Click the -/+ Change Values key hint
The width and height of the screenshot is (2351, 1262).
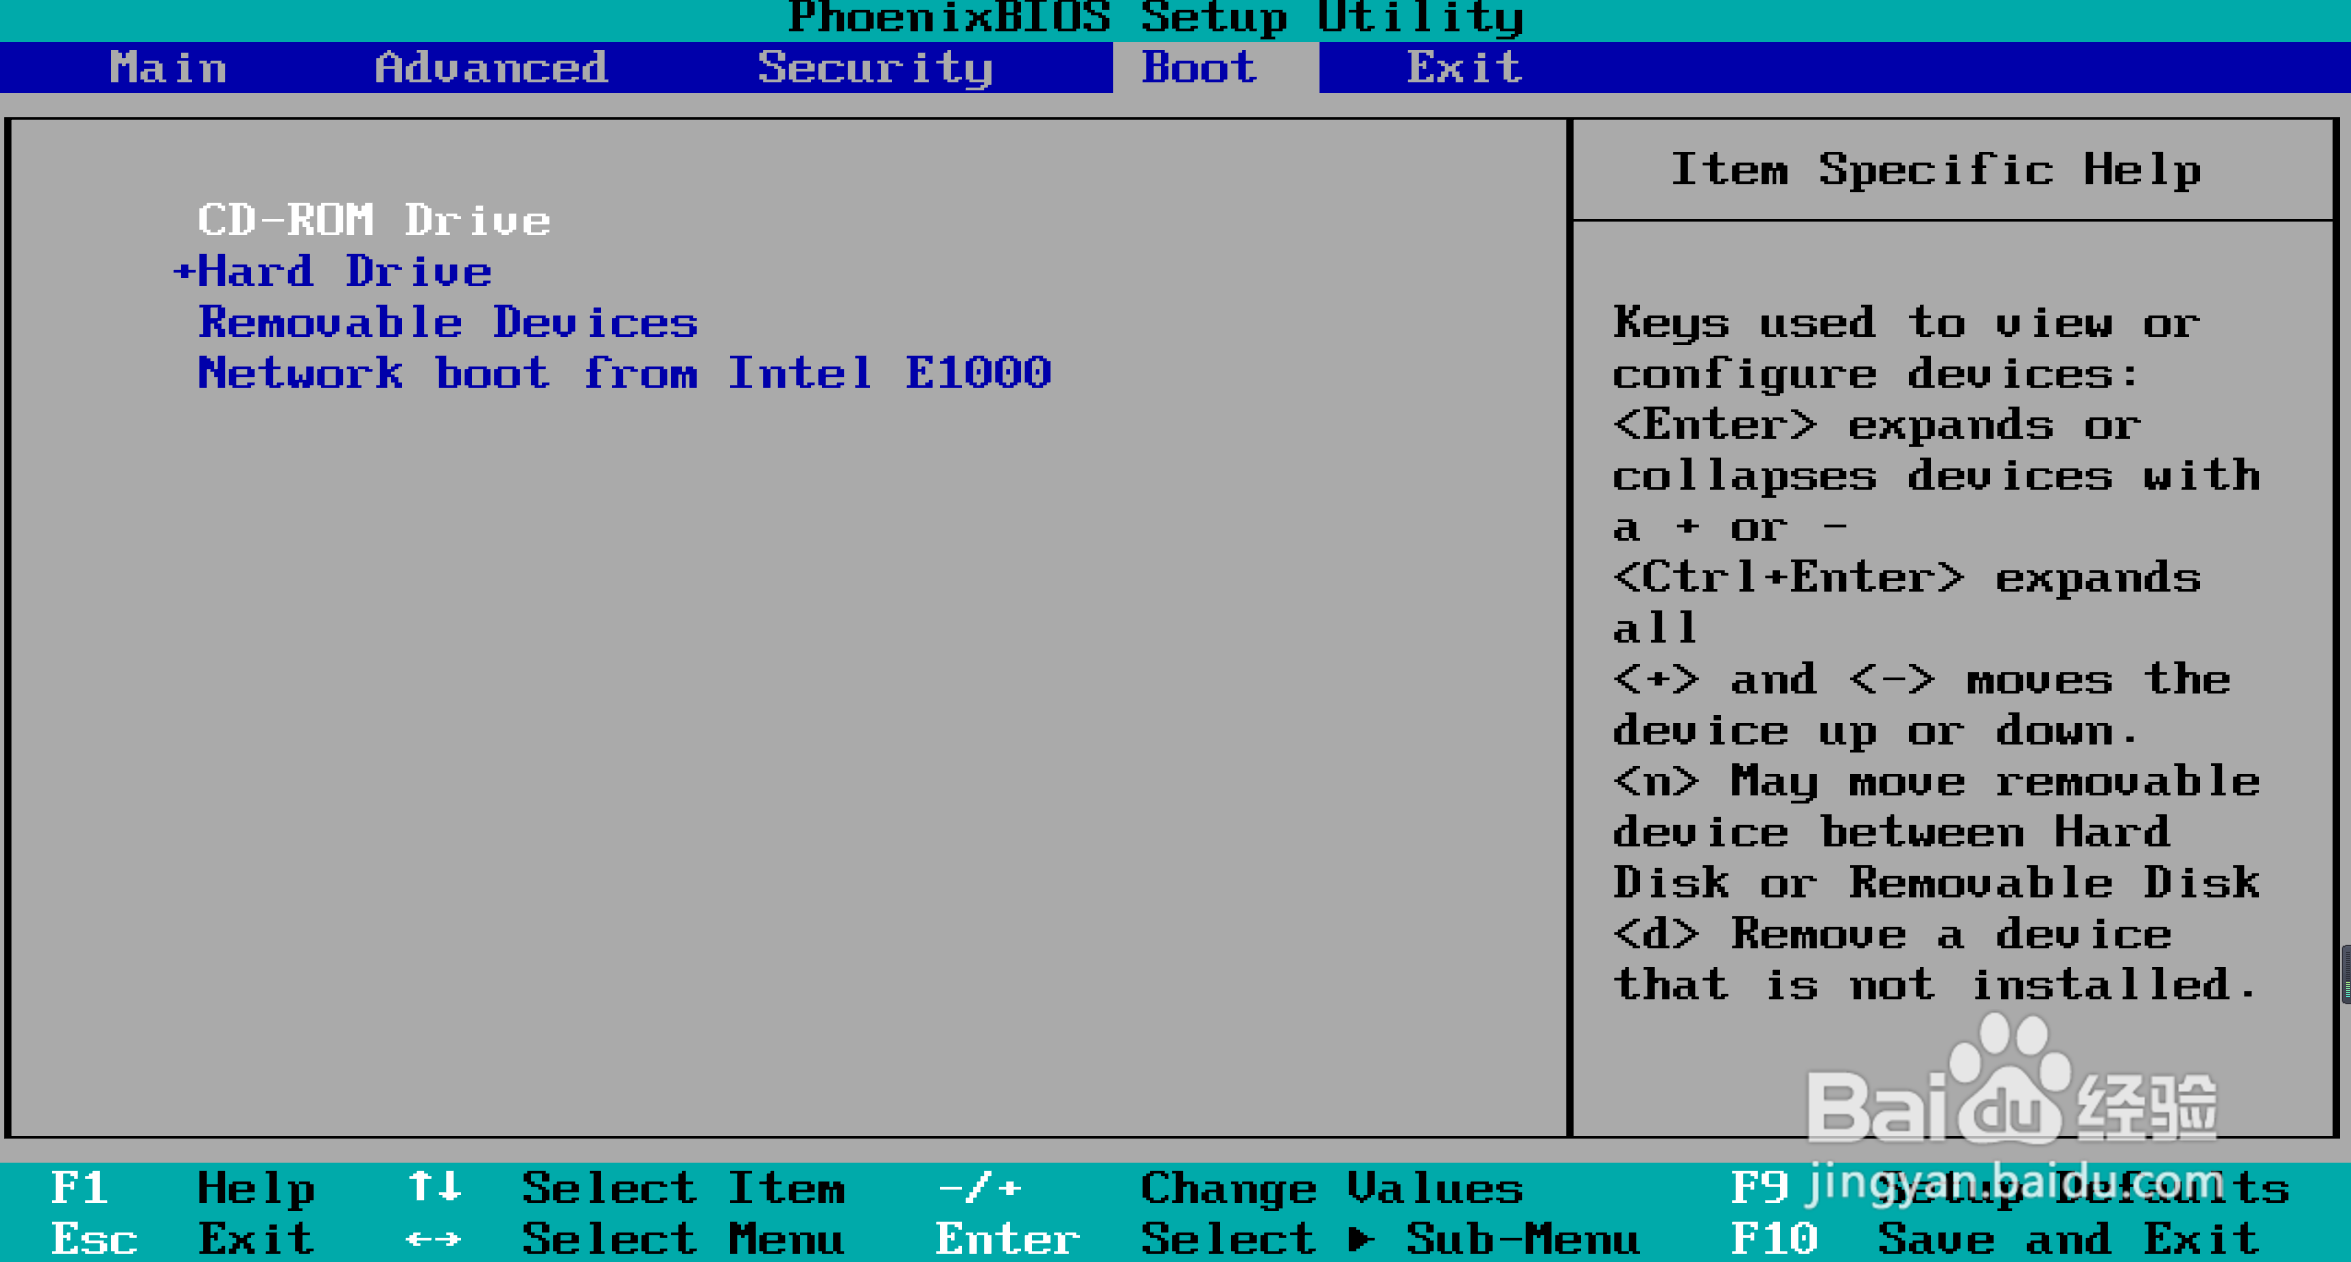click(x=979, y=1188)
